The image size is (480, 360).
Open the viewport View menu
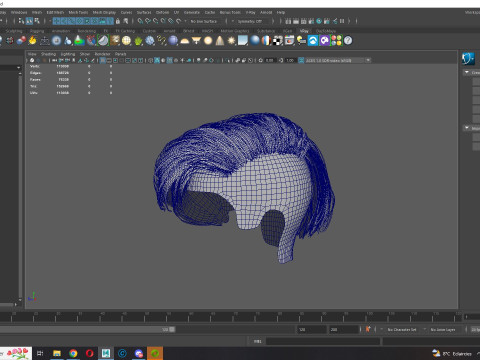tap(32, 54)
